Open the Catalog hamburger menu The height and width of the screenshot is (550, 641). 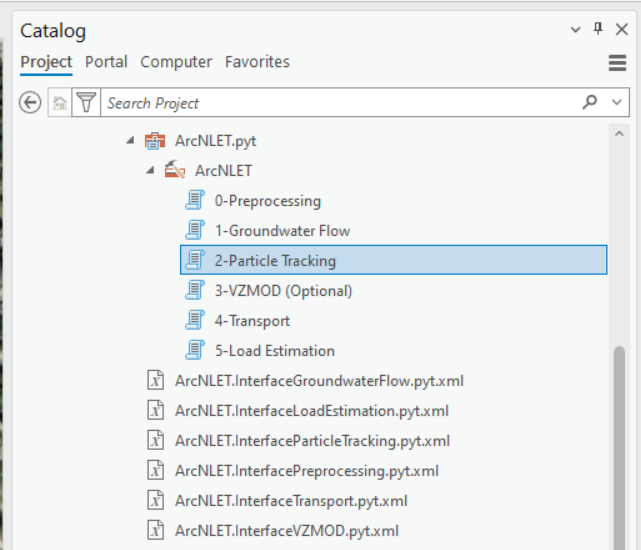[617, 63]
